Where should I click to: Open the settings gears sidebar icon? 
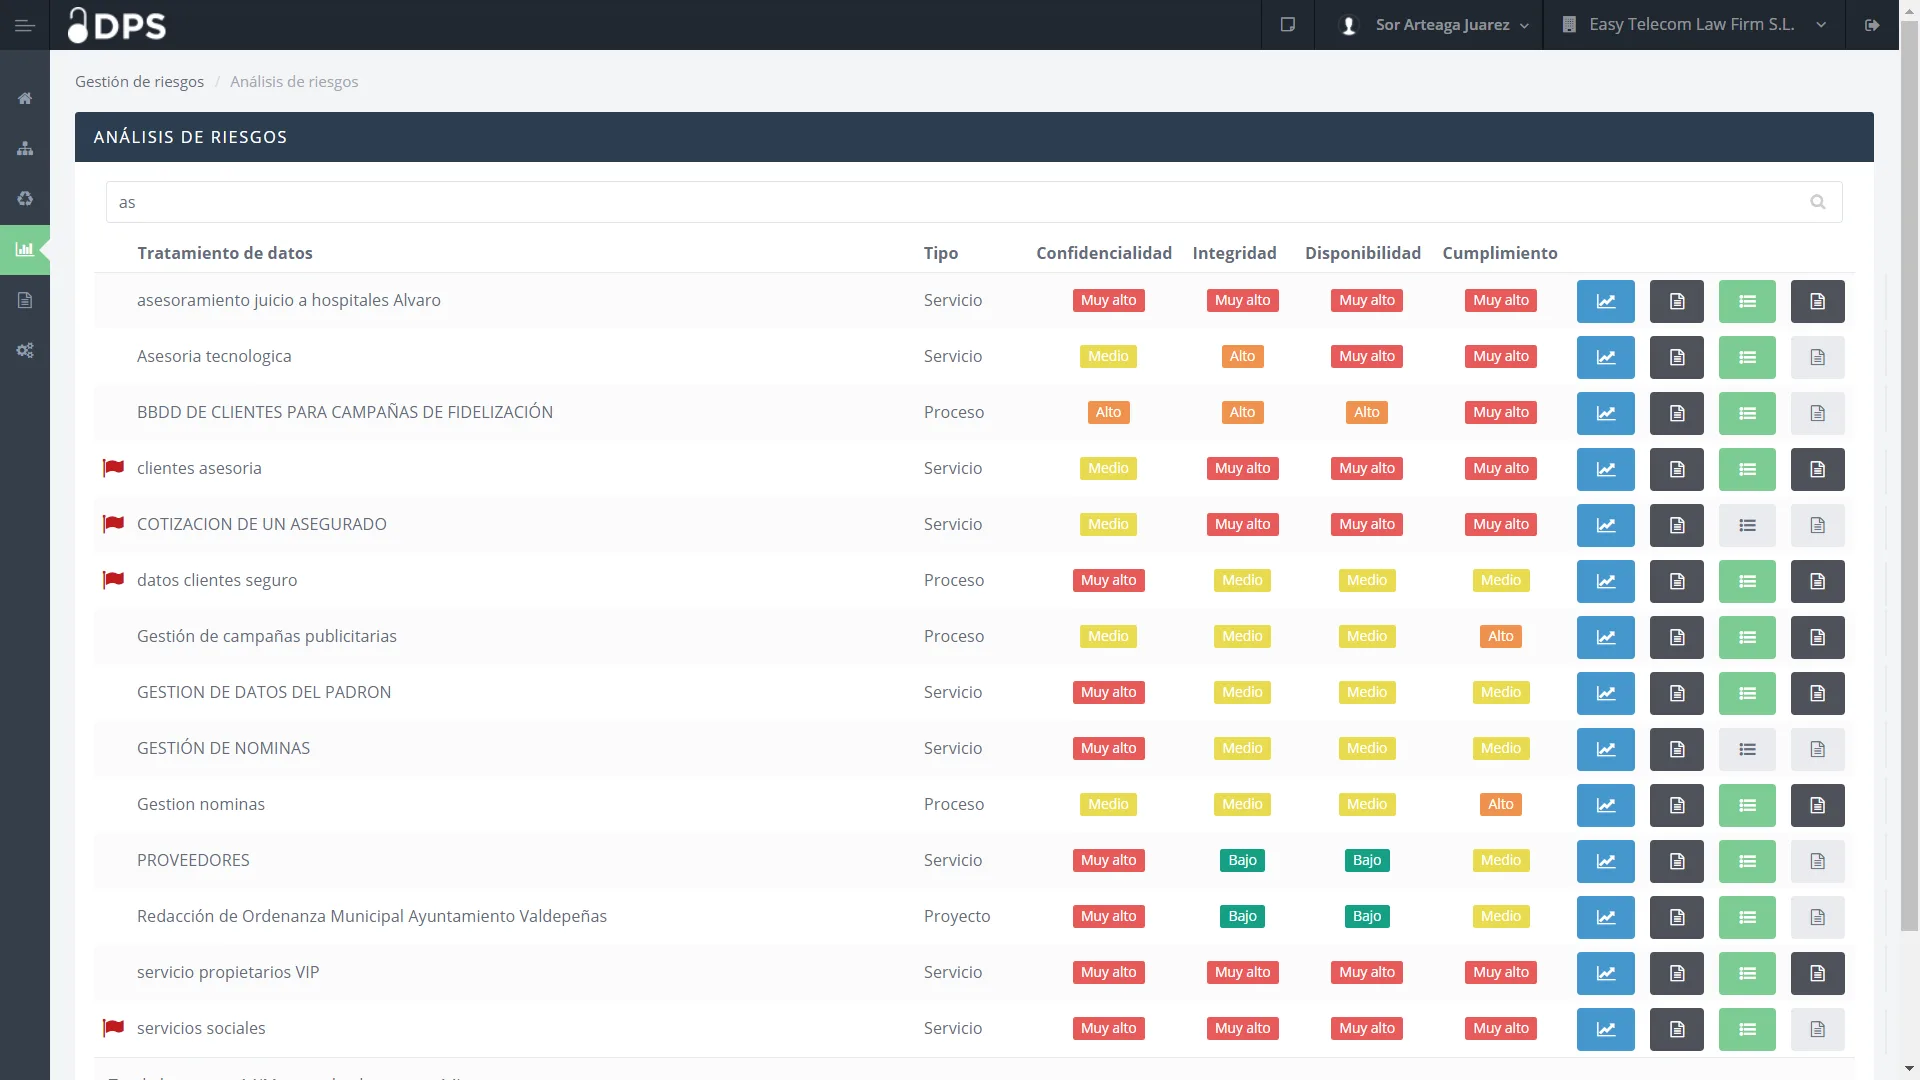pos(25,350)
